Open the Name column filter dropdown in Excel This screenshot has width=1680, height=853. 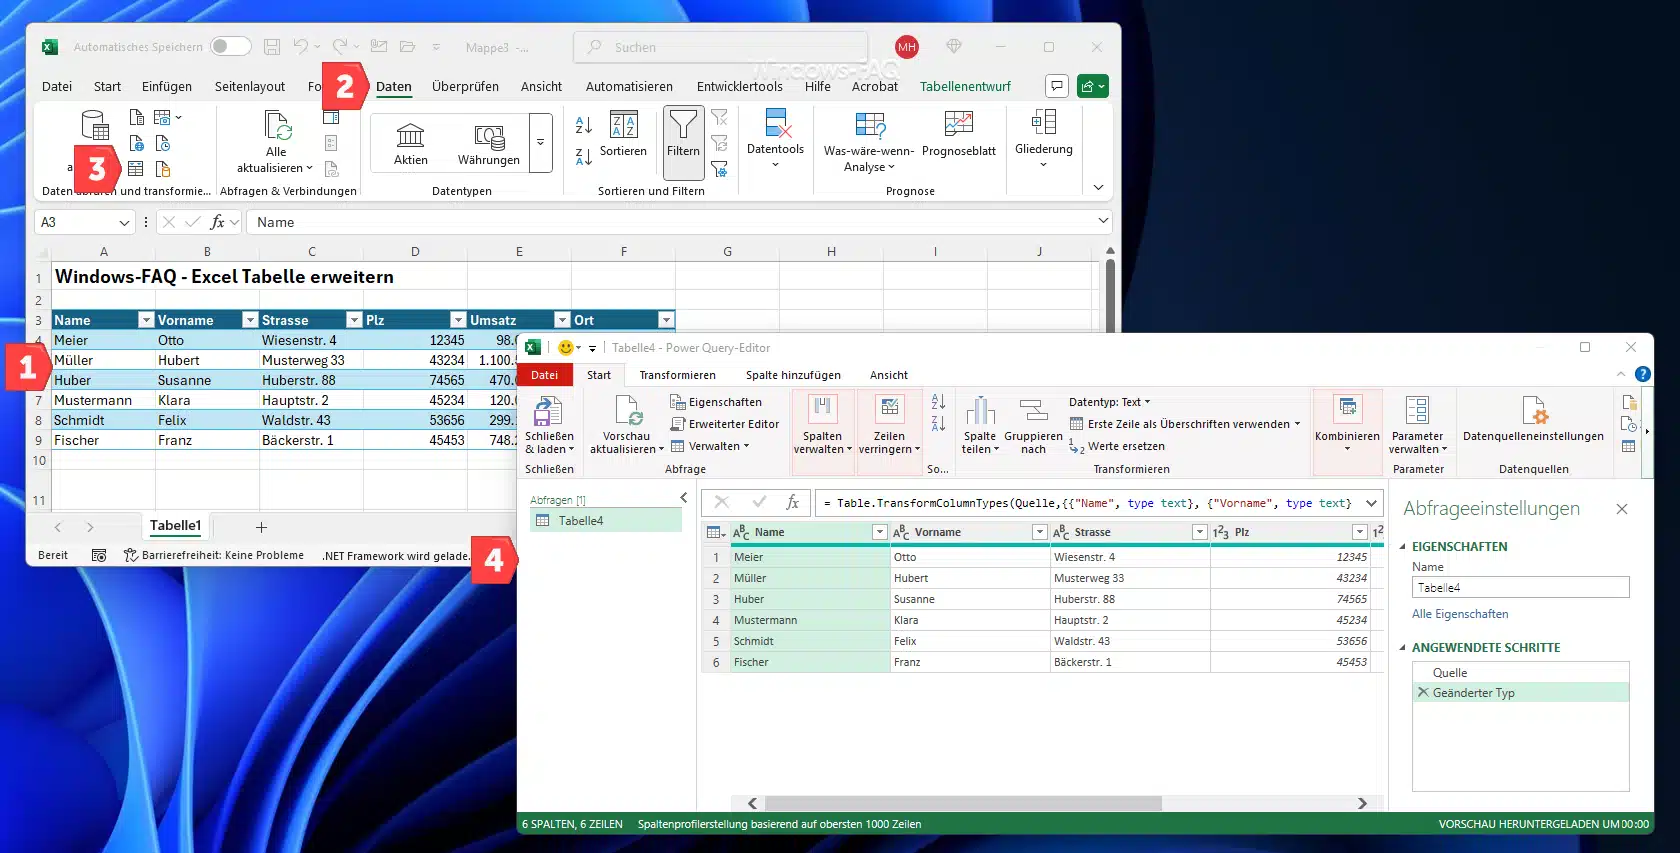coord(146,320)
